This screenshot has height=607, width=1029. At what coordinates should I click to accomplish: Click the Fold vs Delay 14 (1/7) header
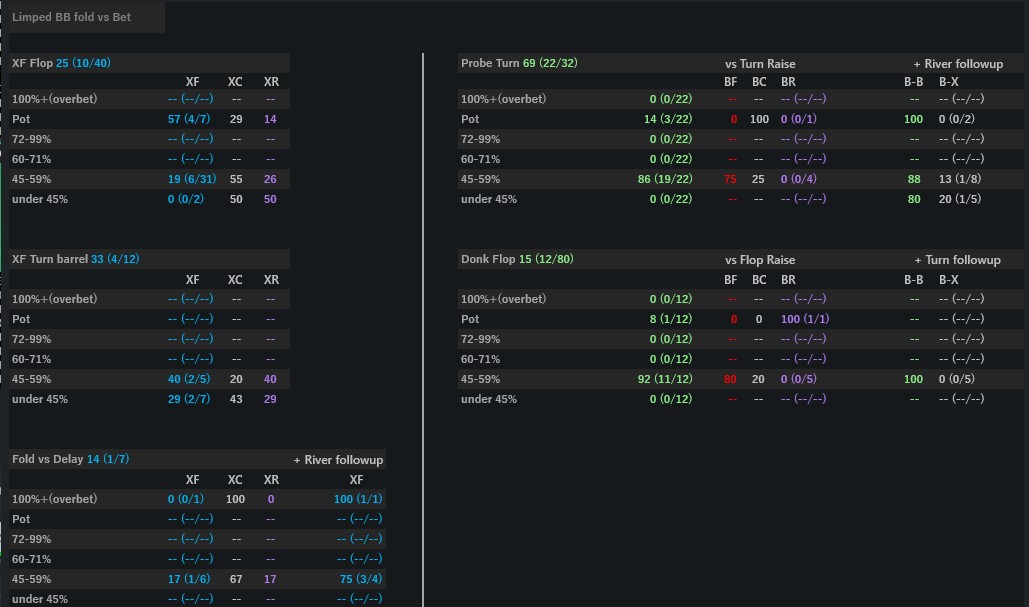coord(70,459)
